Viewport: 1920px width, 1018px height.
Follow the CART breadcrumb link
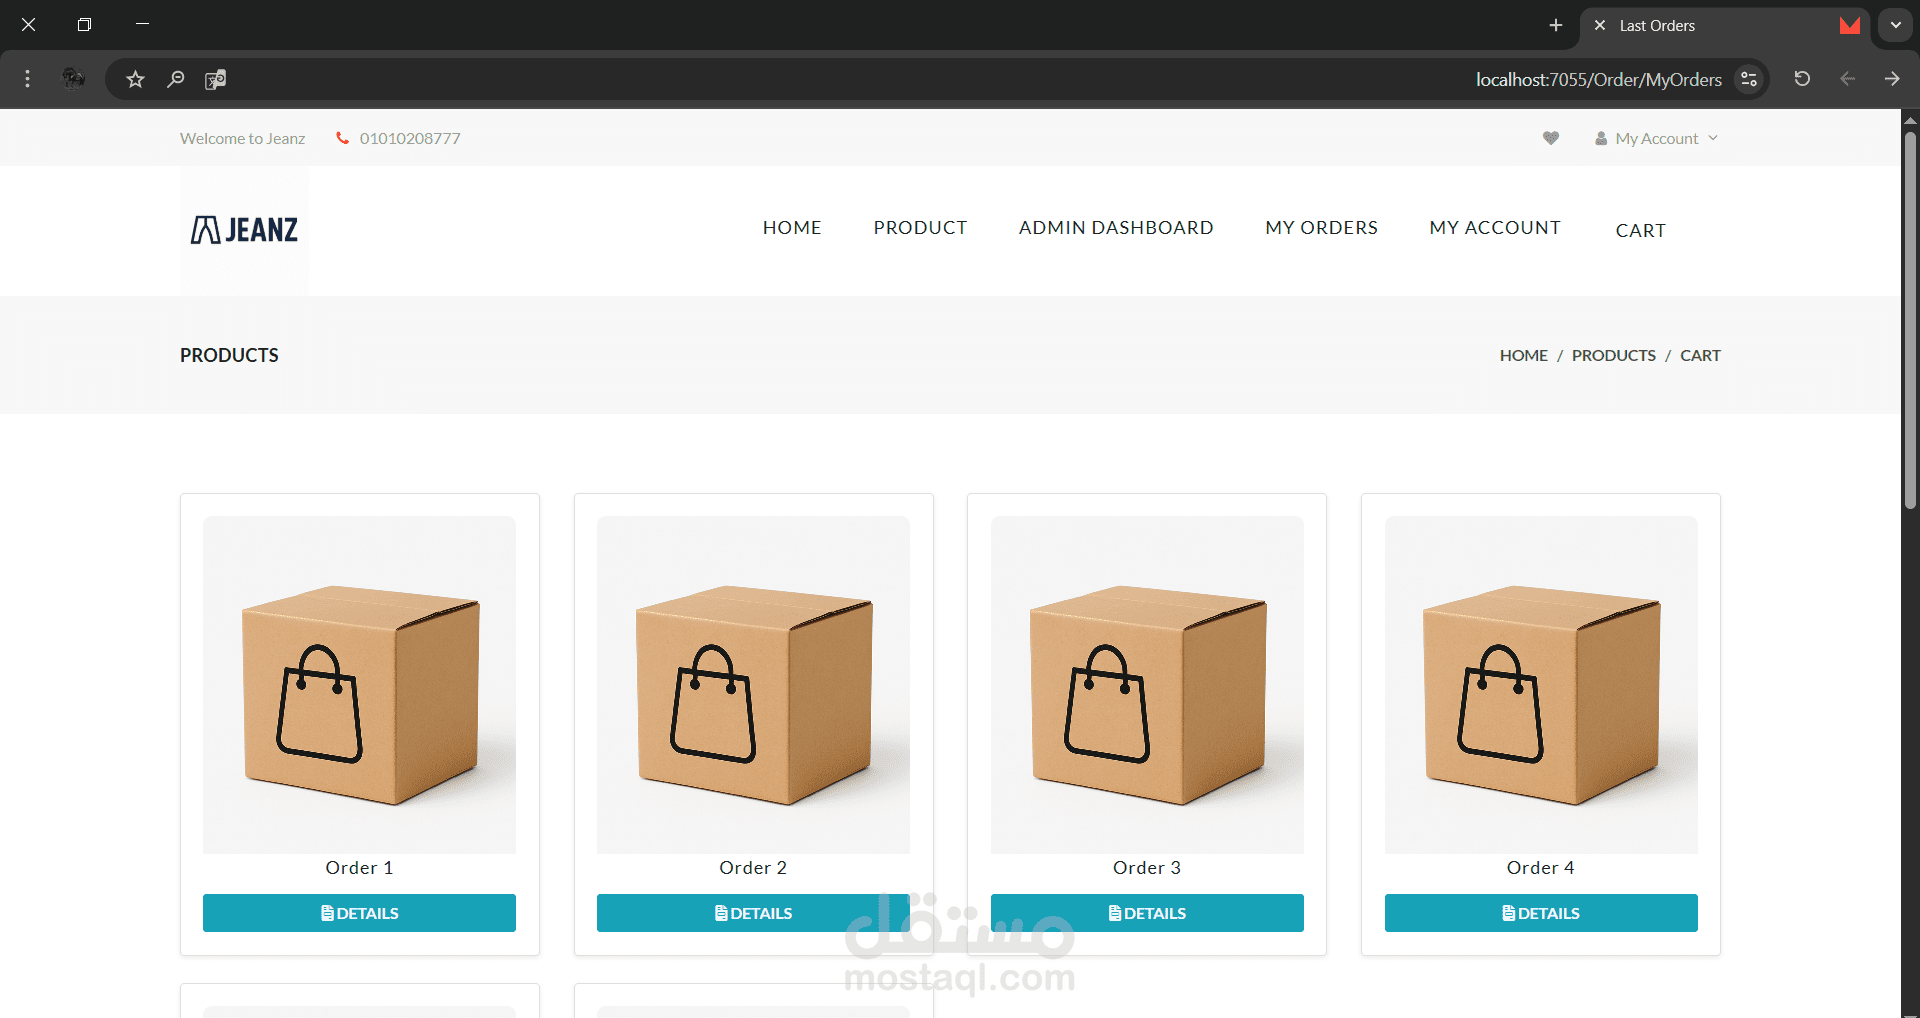click(x=1700, y=355)
